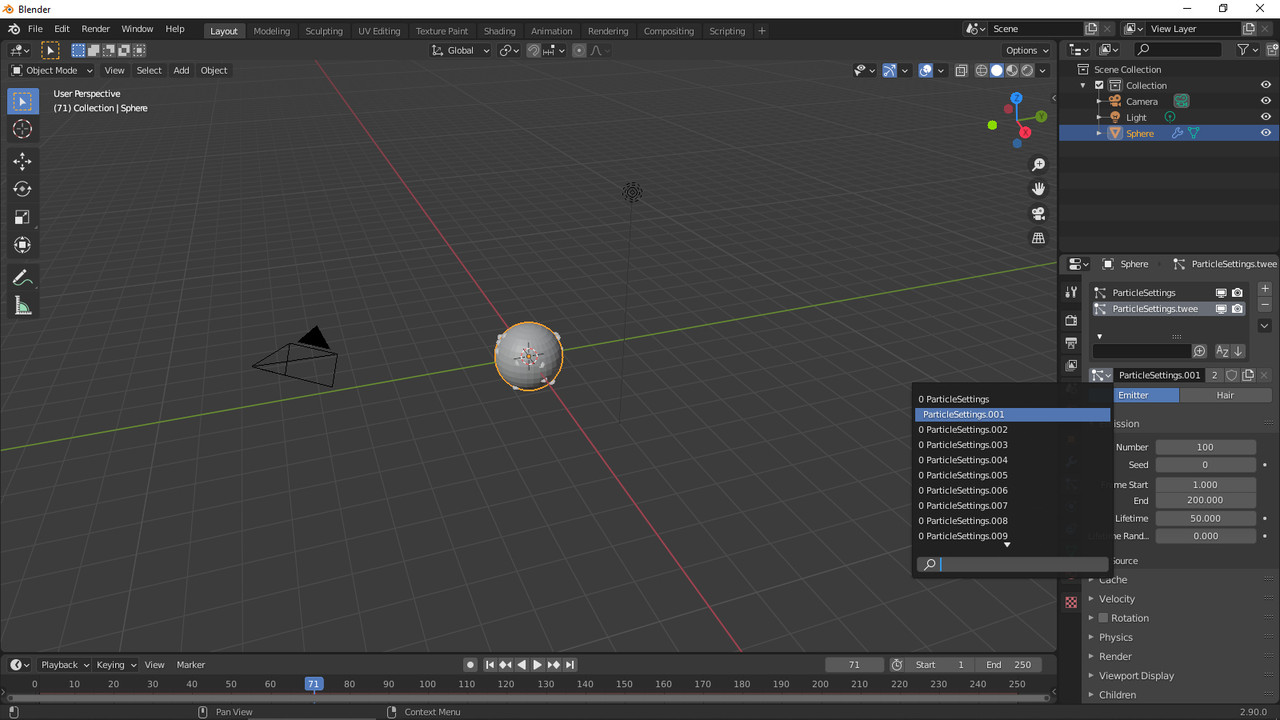The image size is (1280, 720).
Task: Activate the Transform tool
Action: pyautogui.click(x=22, y=245)
